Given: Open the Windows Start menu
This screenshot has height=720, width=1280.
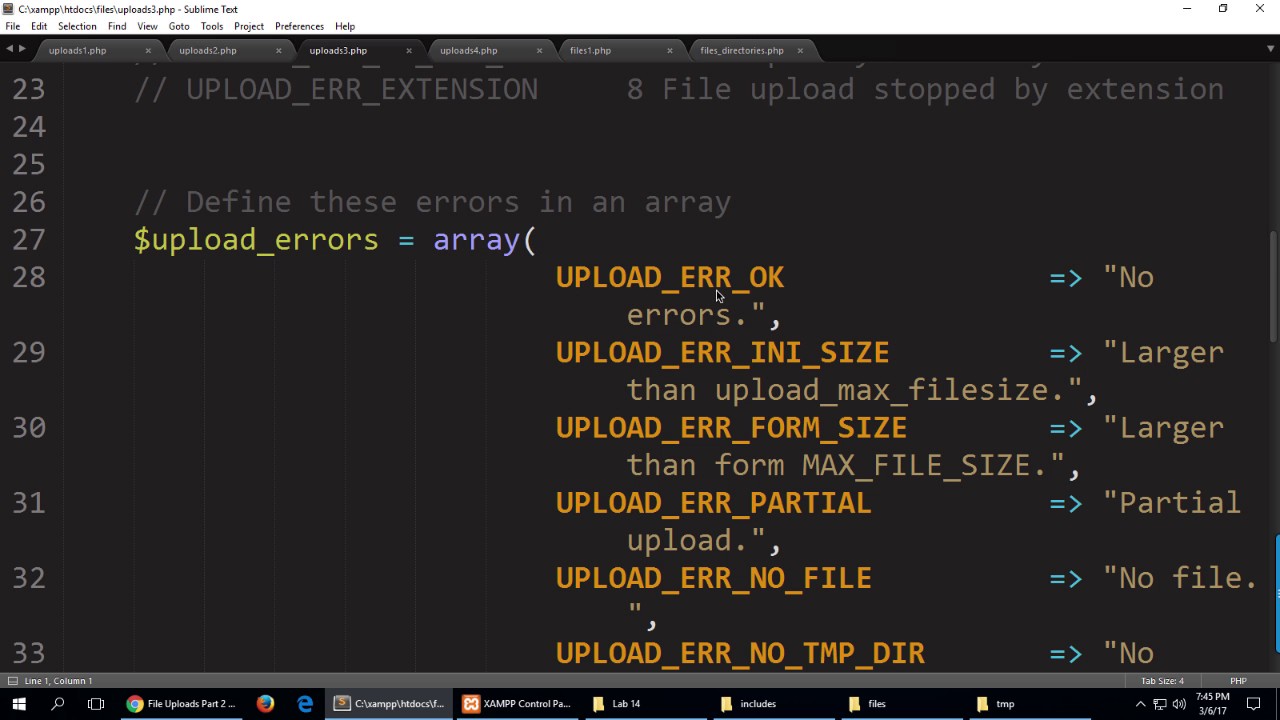Looking at the screenshot, I should [x=18, y=704].
